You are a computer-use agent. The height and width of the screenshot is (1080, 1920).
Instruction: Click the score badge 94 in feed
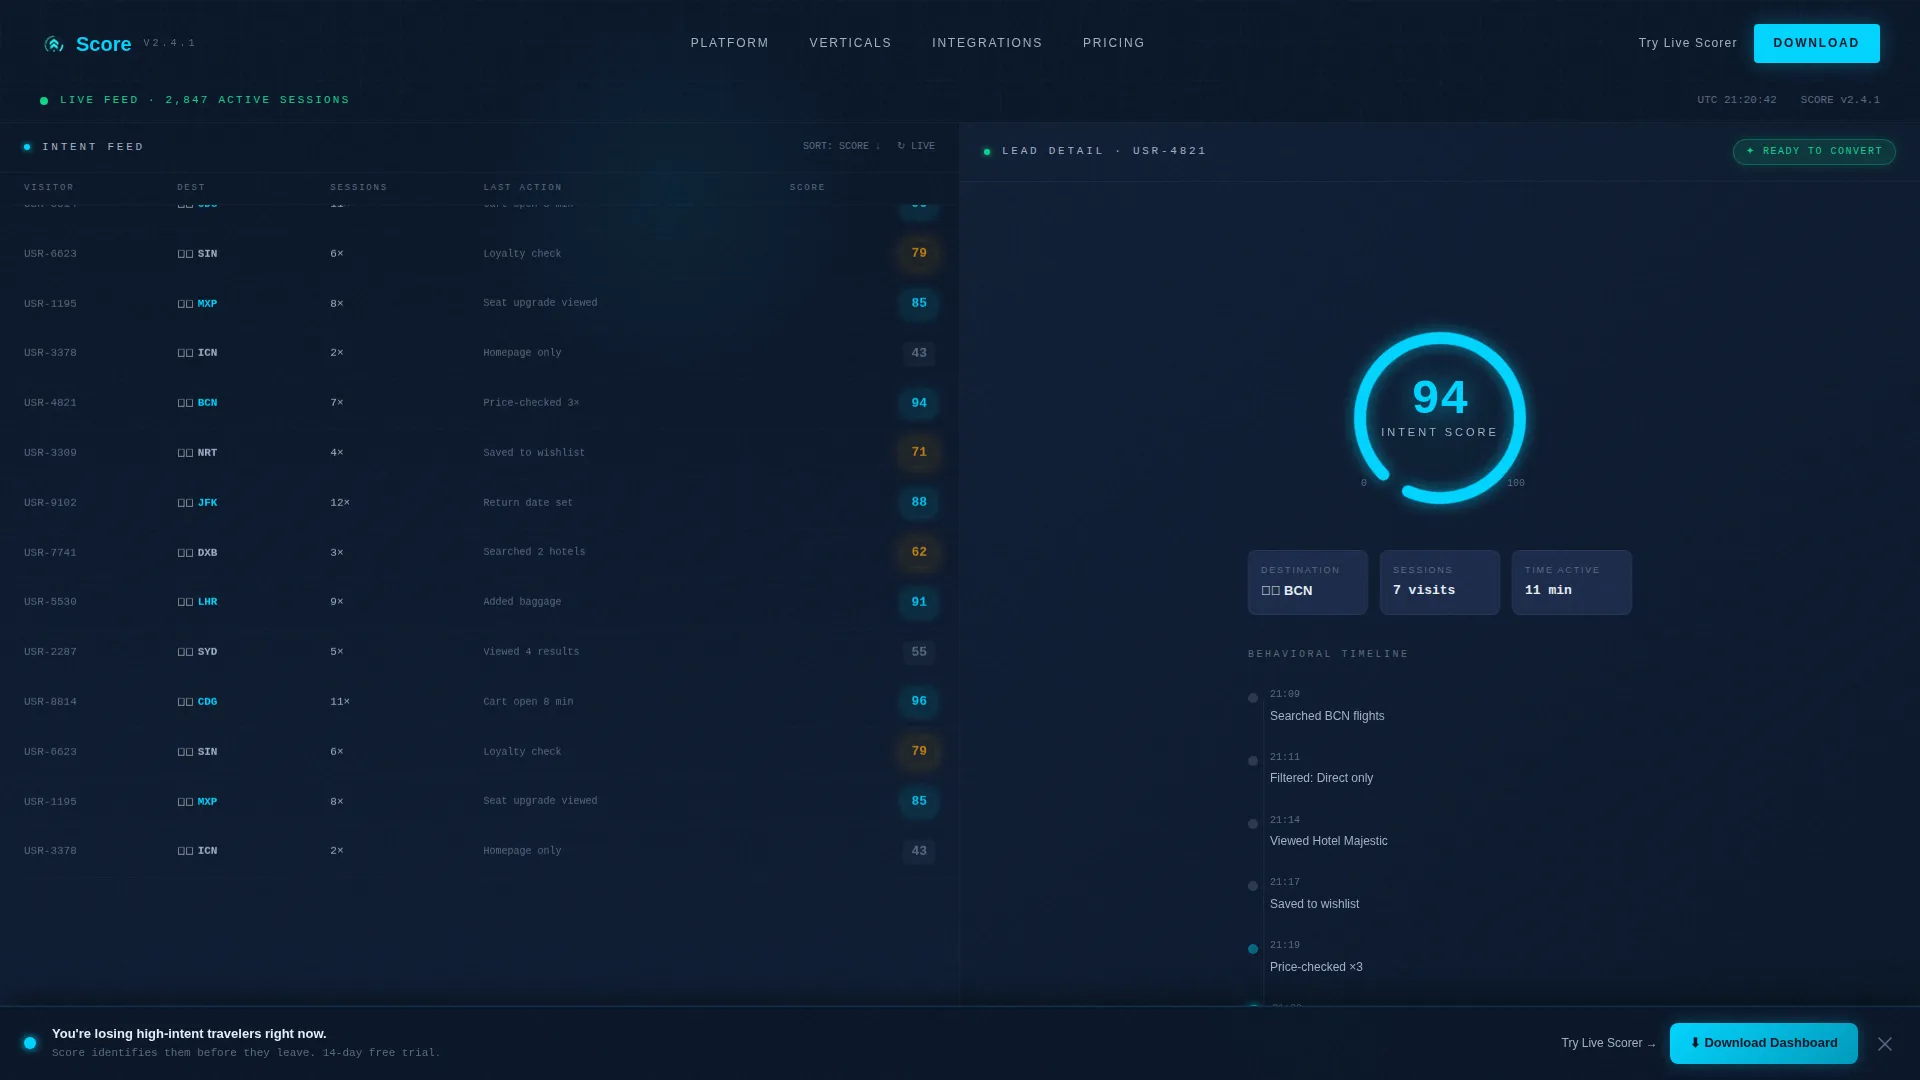(x=919, y=403)
